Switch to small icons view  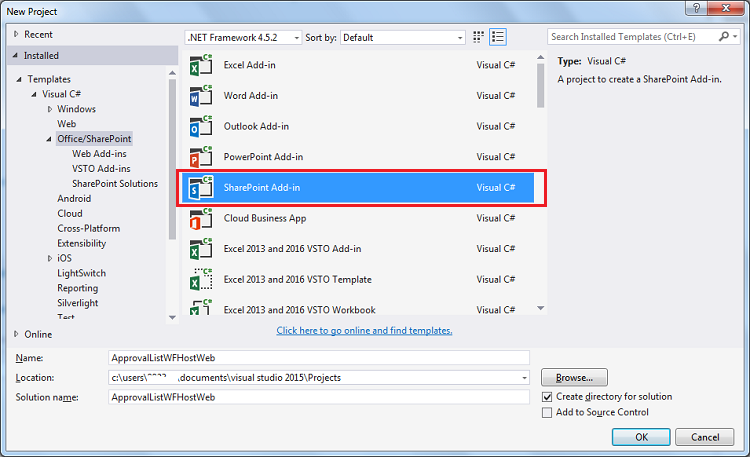coord(478,37)
